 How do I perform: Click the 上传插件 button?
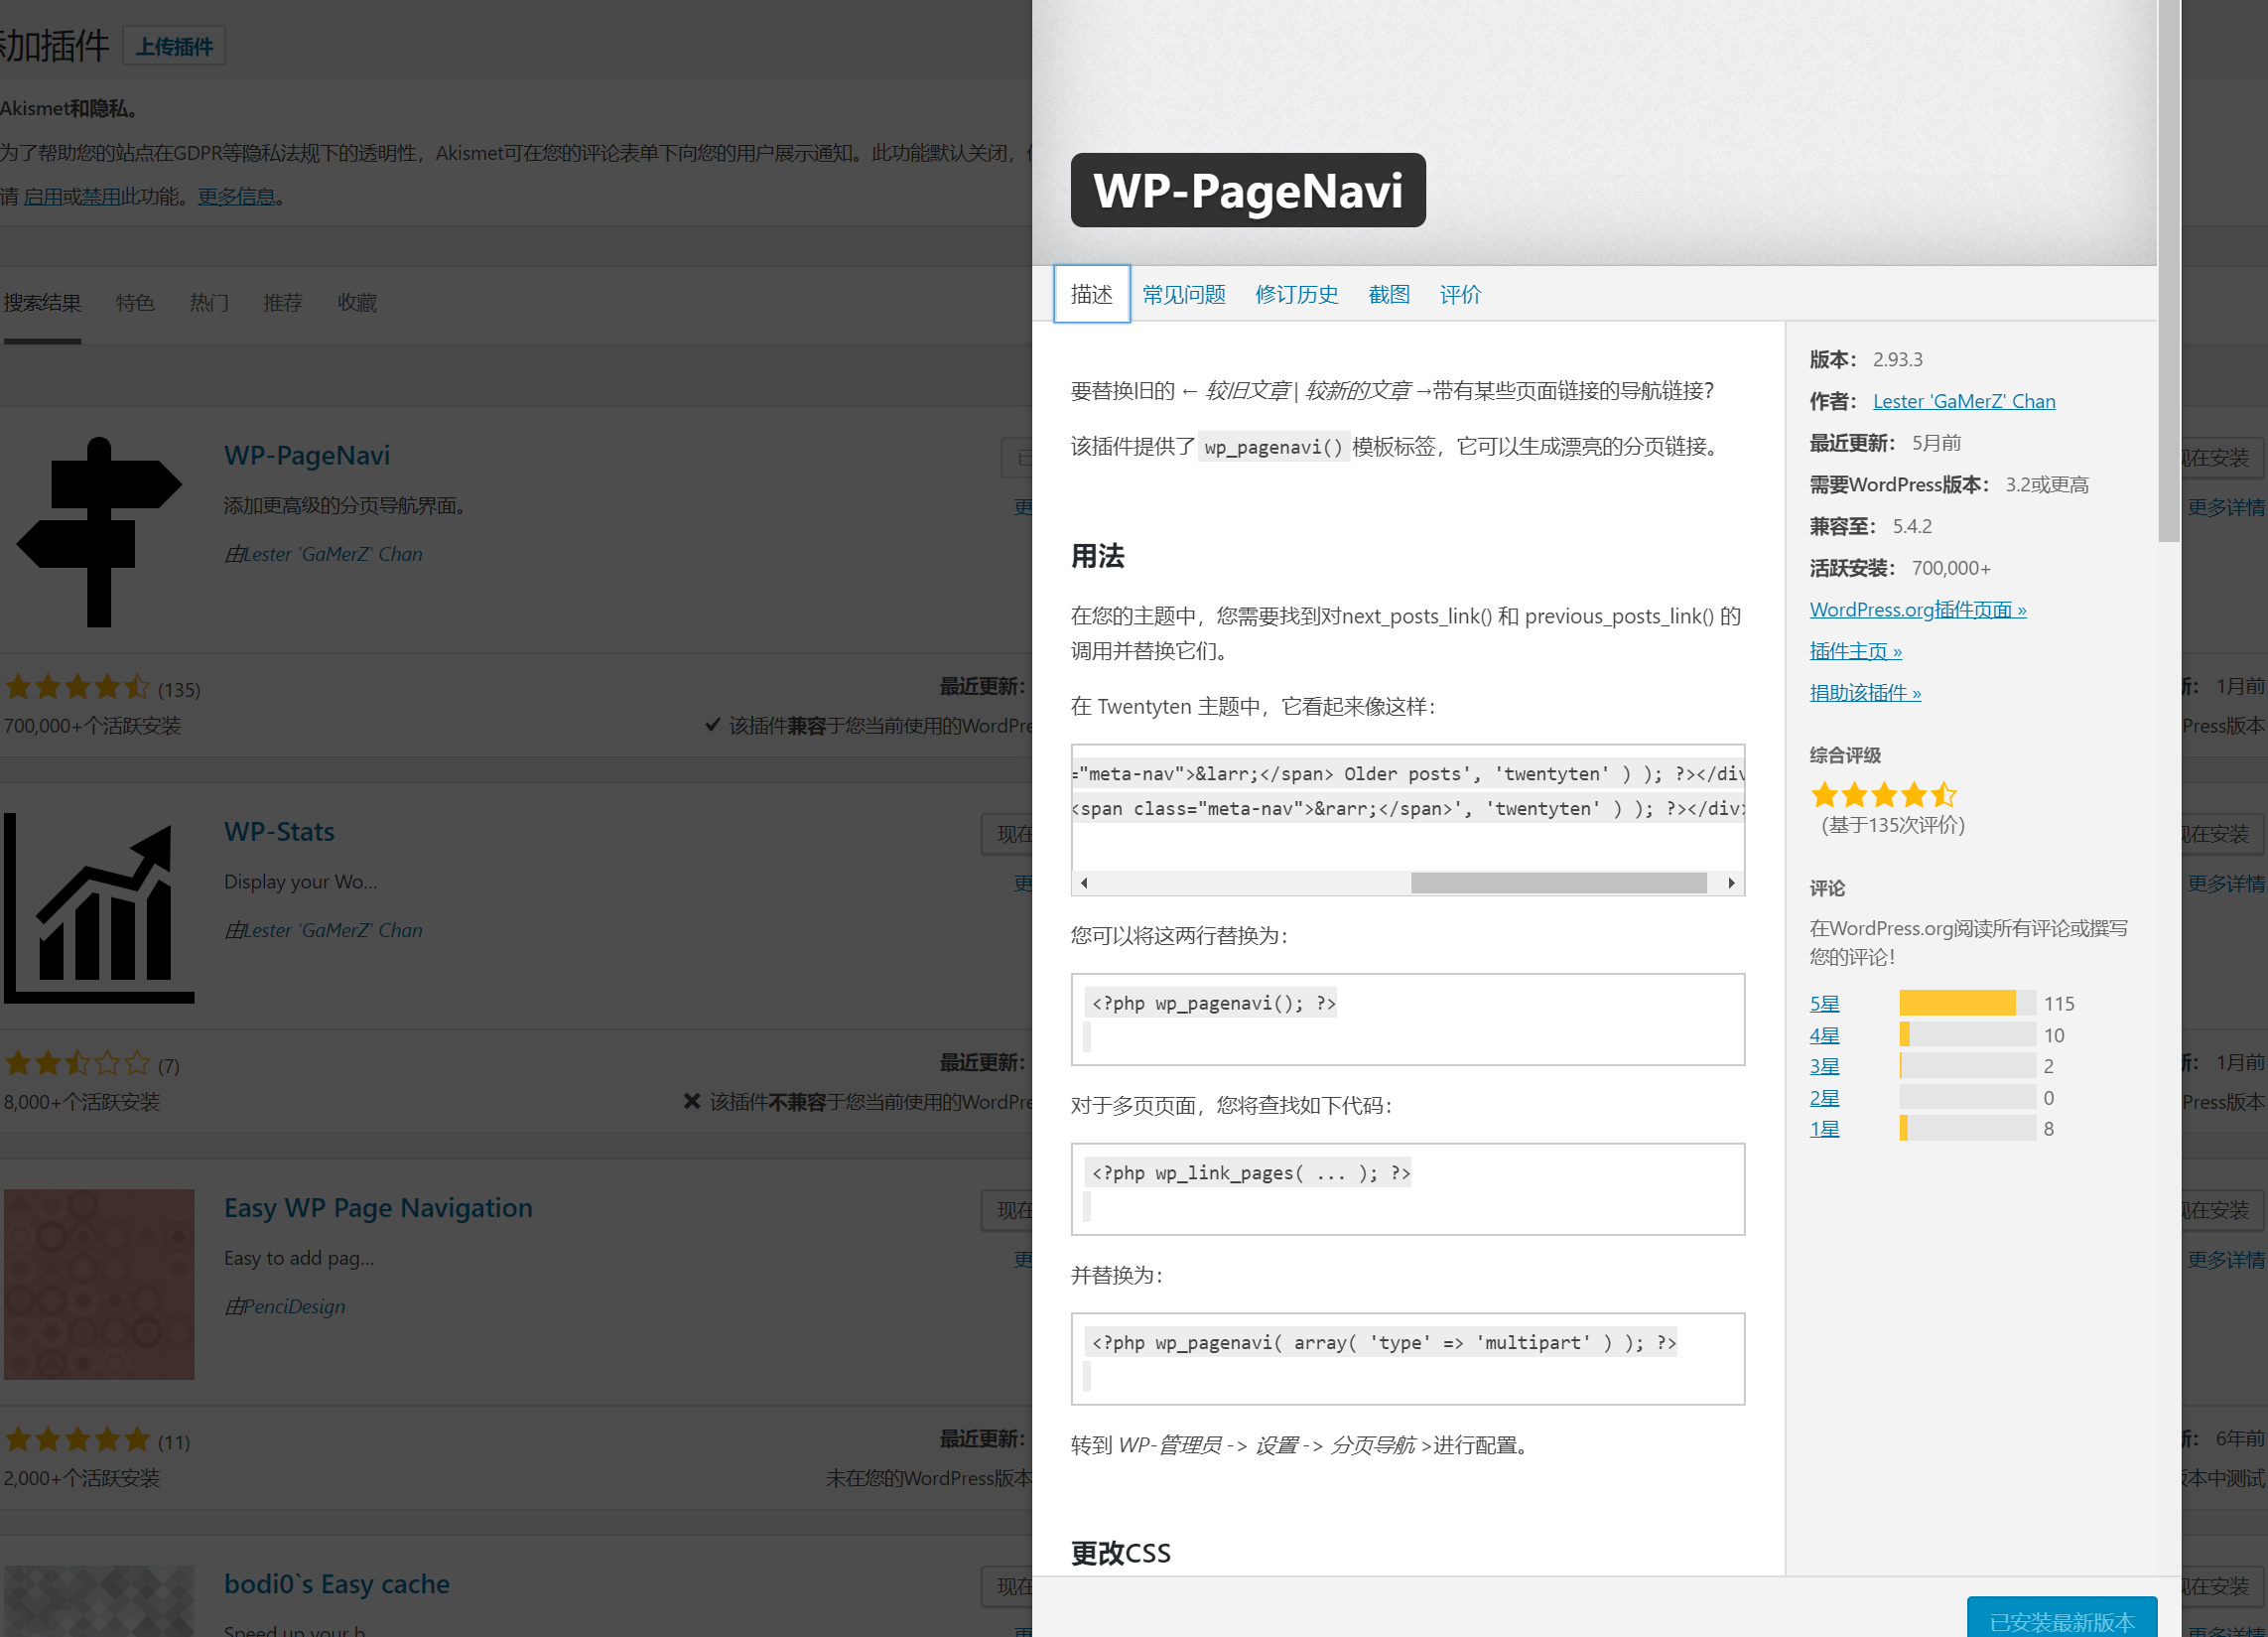pos(174,46)
